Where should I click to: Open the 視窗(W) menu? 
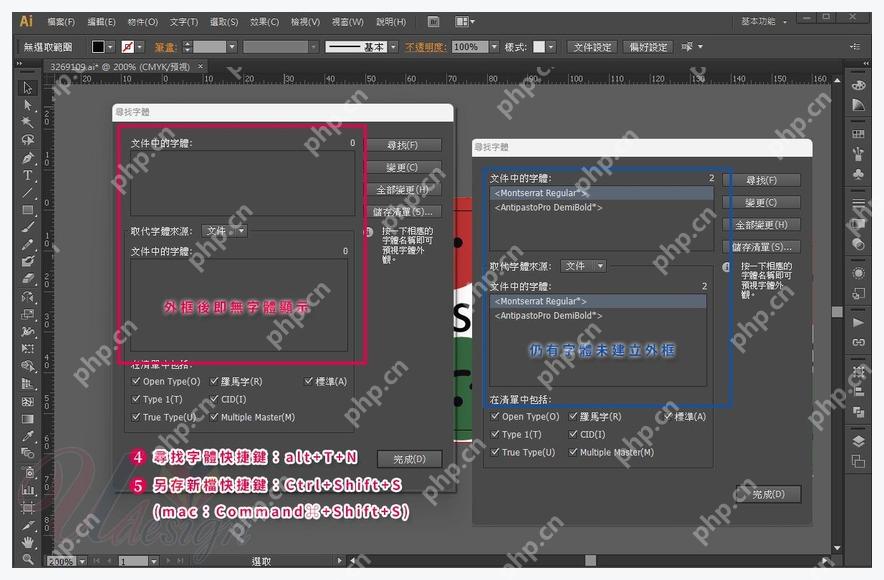coord(347,22)
